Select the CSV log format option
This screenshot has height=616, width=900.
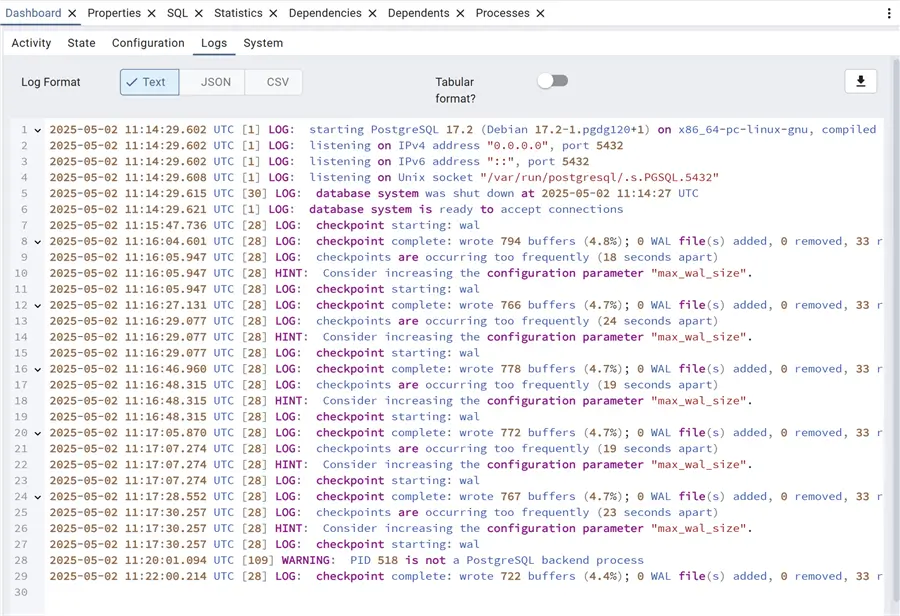pos(274,82)
